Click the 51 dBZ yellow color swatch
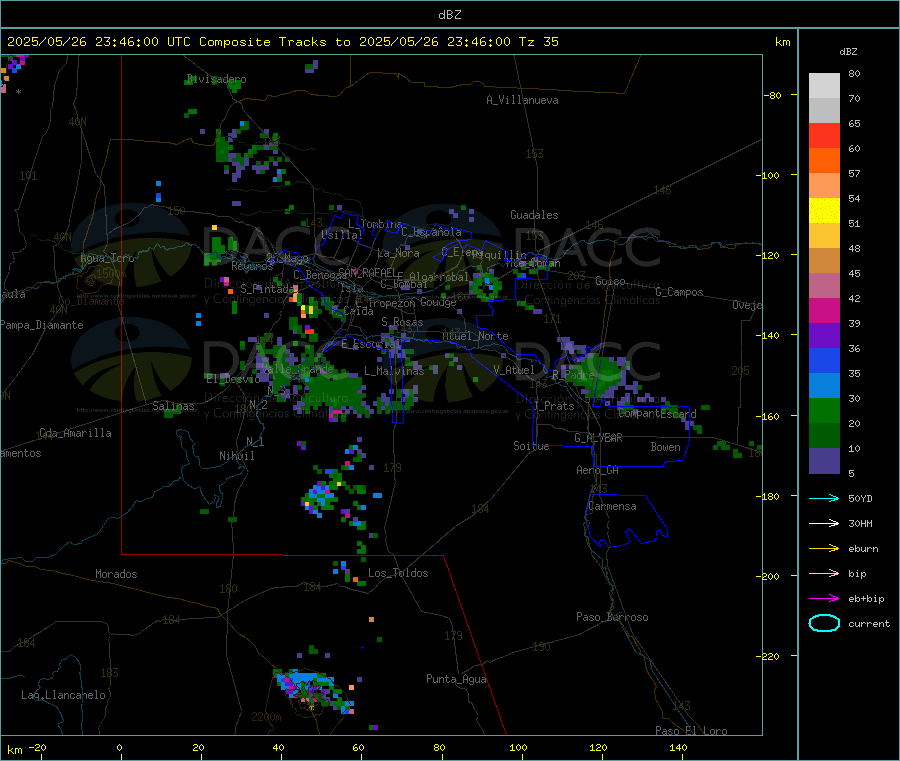 click(824, 235)
